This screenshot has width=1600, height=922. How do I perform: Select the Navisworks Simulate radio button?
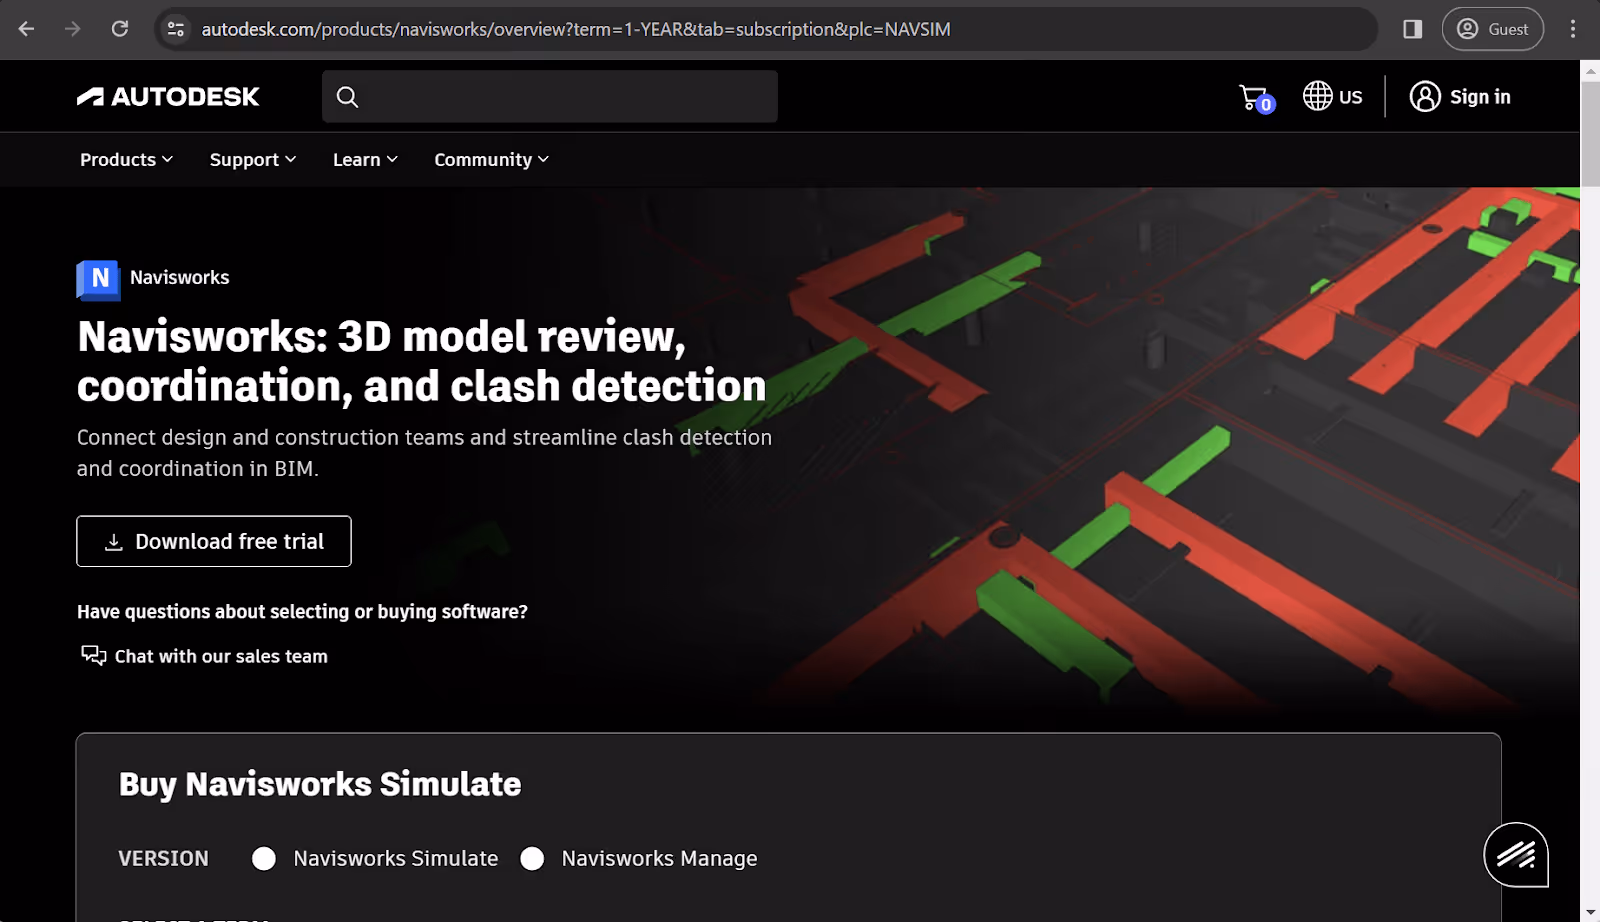pyautogui.click(x=264, y=859)
